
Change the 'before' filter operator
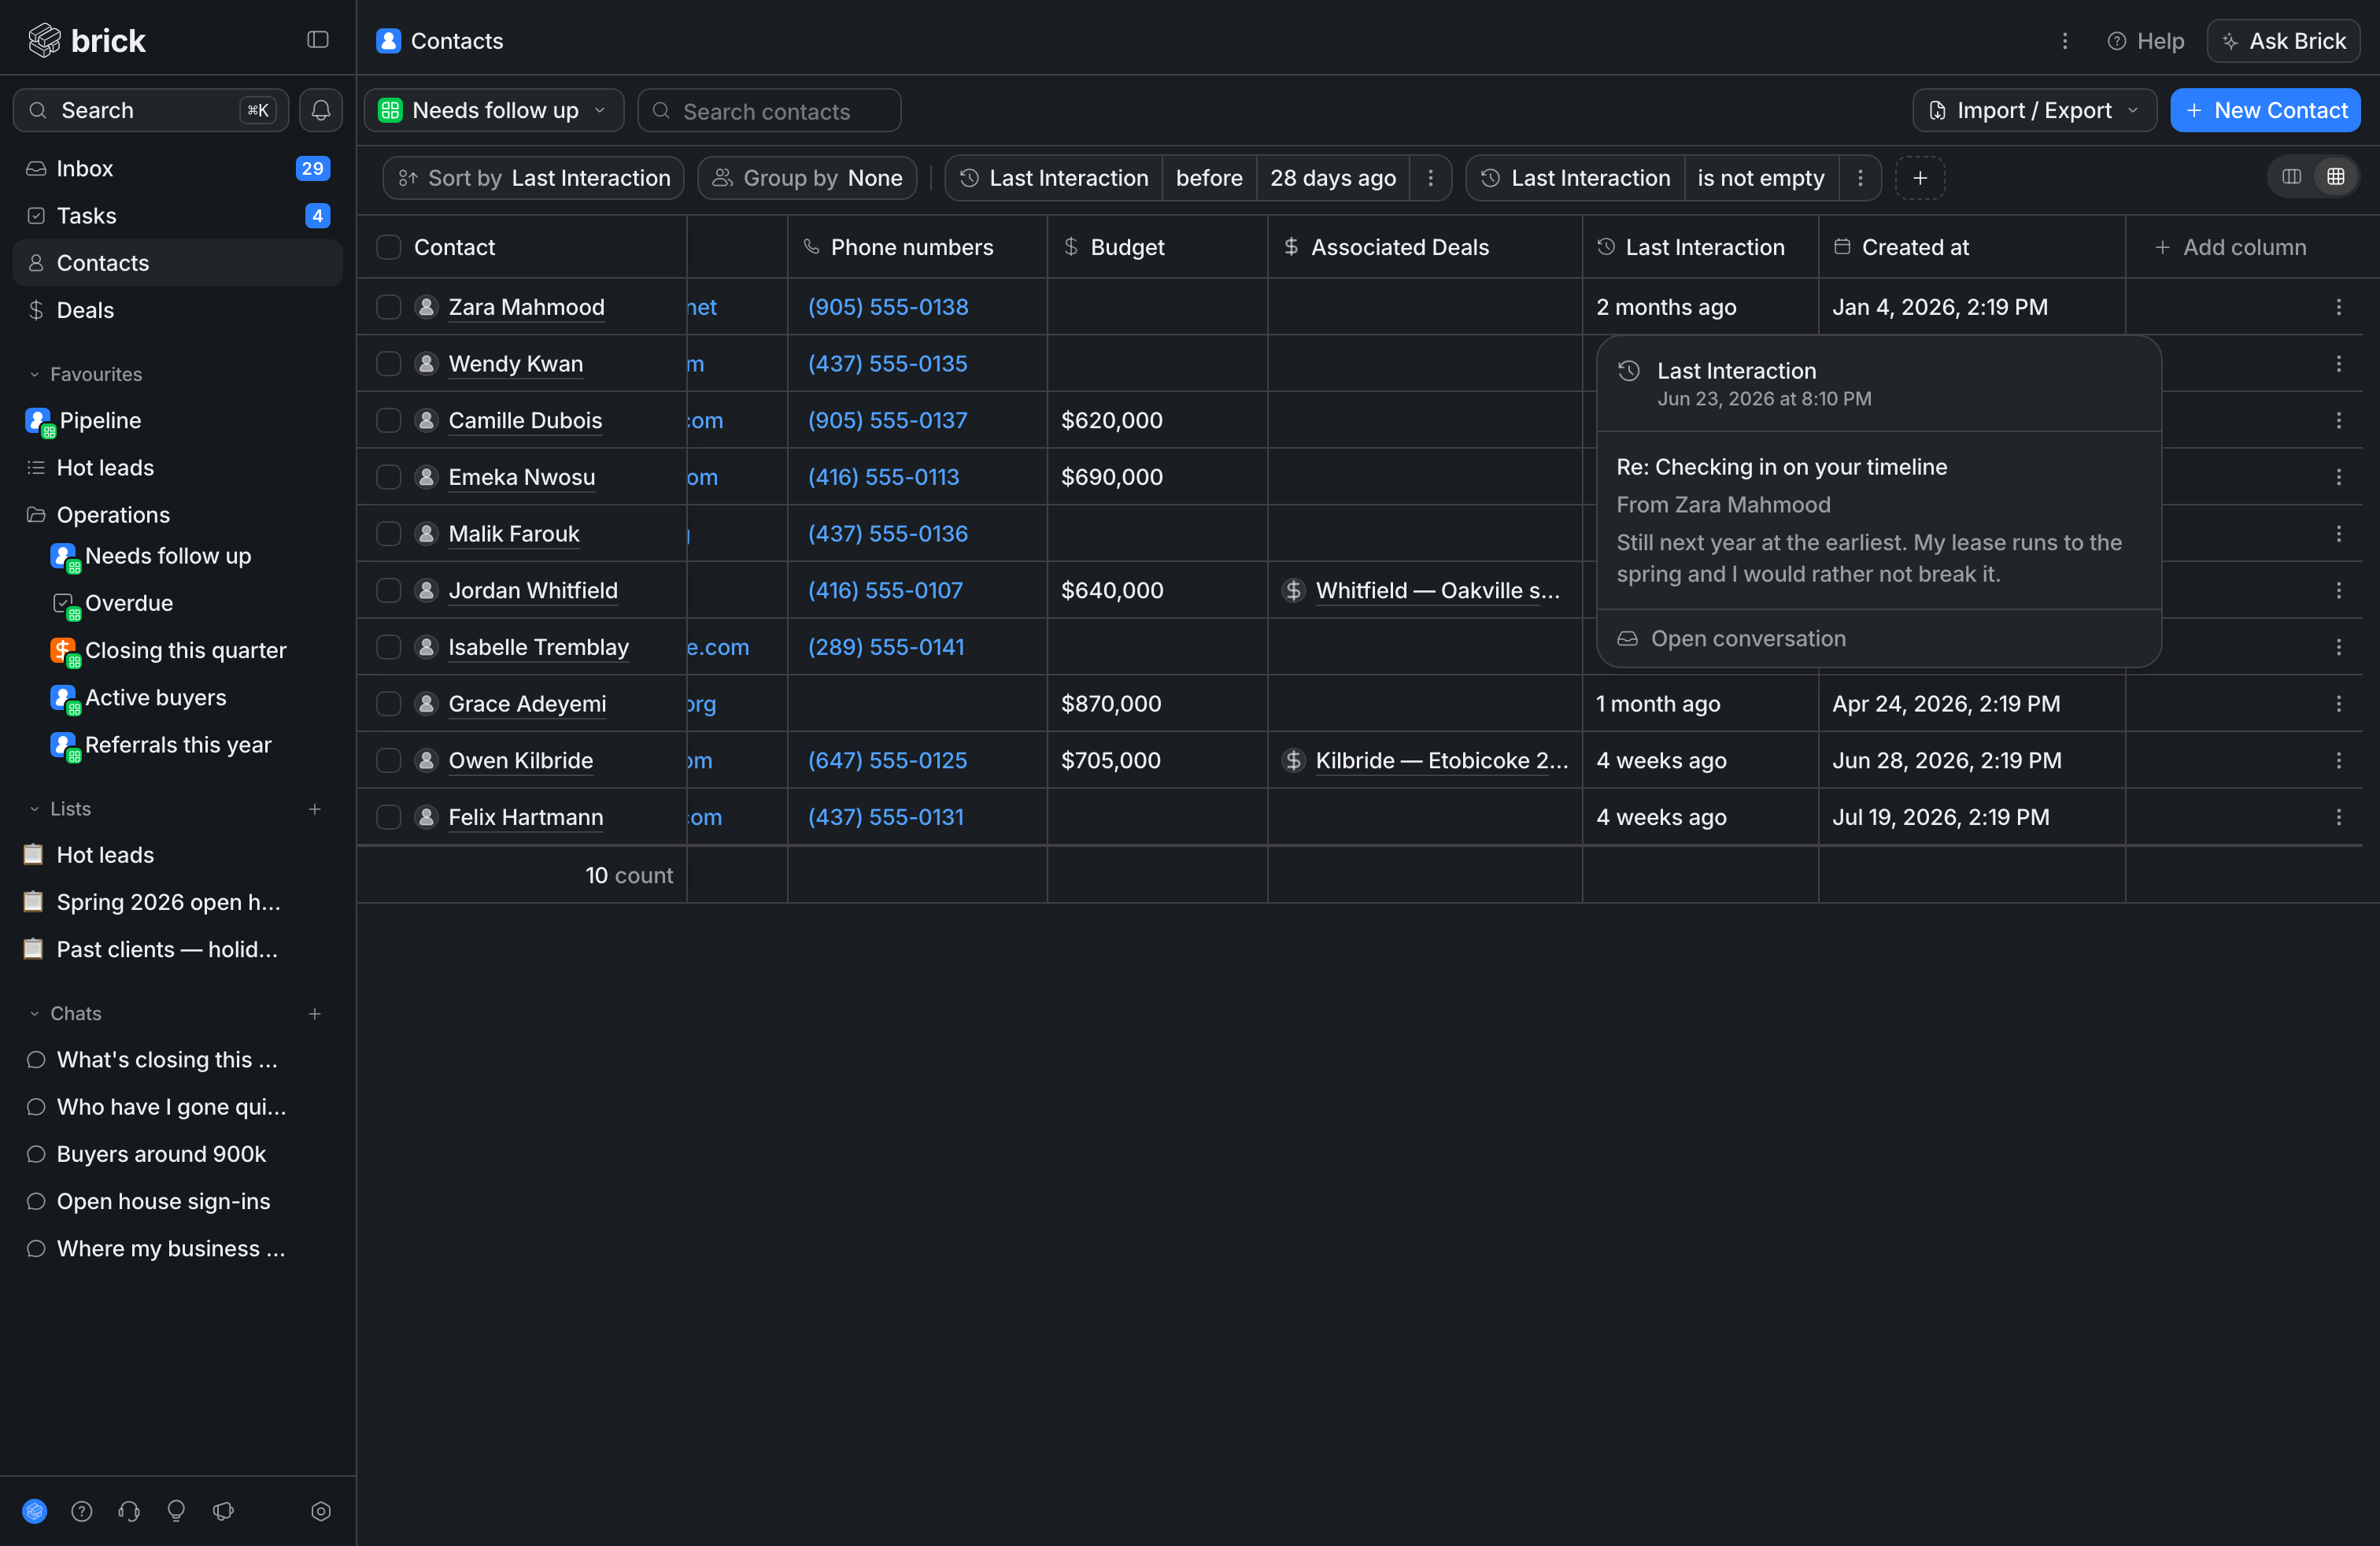[x=1209, y=178]
